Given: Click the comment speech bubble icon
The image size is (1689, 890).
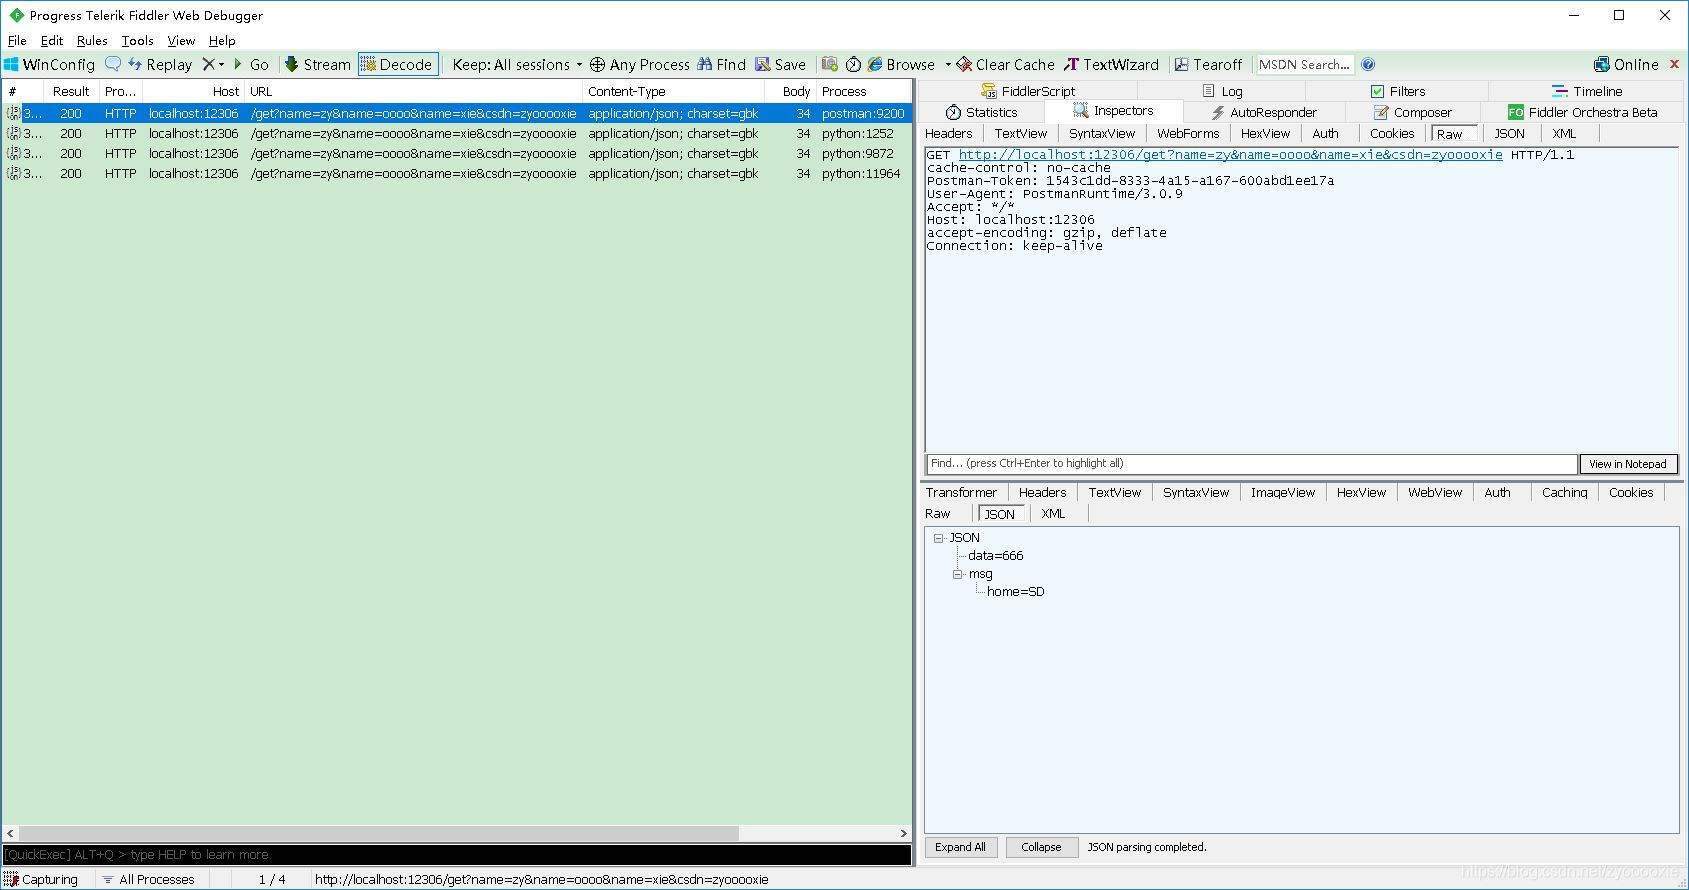Looking at the screenshot, I should [x=113, y=64].
